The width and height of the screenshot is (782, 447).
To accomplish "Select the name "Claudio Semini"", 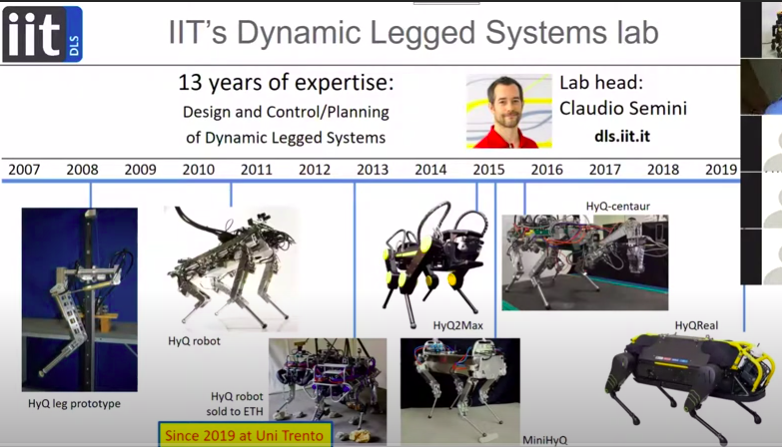I will click(623, 108).
